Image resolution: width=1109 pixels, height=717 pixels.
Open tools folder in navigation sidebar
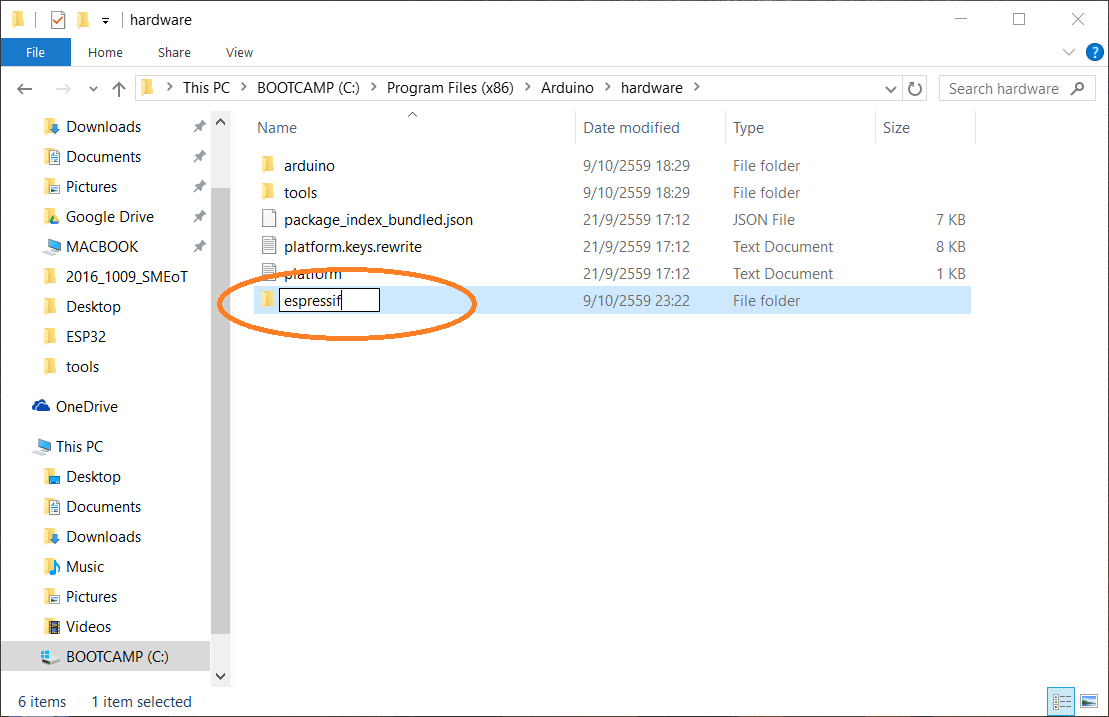[x=82, y=367]
